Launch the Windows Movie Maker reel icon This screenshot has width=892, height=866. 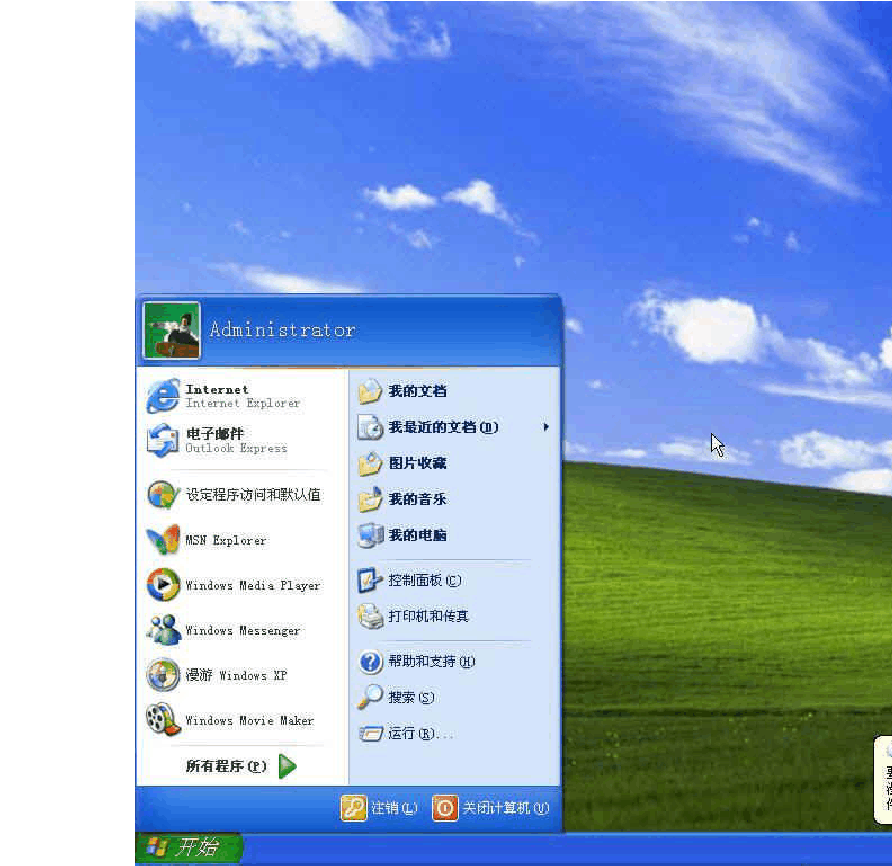(163, 720)
